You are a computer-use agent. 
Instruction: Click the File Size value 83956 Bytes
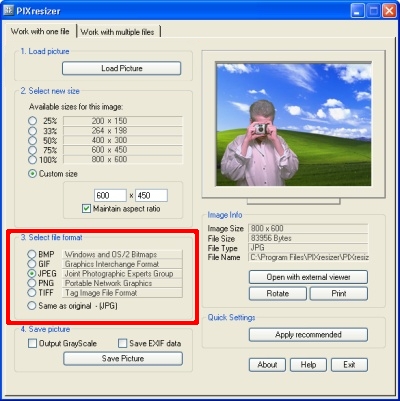pyautogui.click(x=308, y=238)
